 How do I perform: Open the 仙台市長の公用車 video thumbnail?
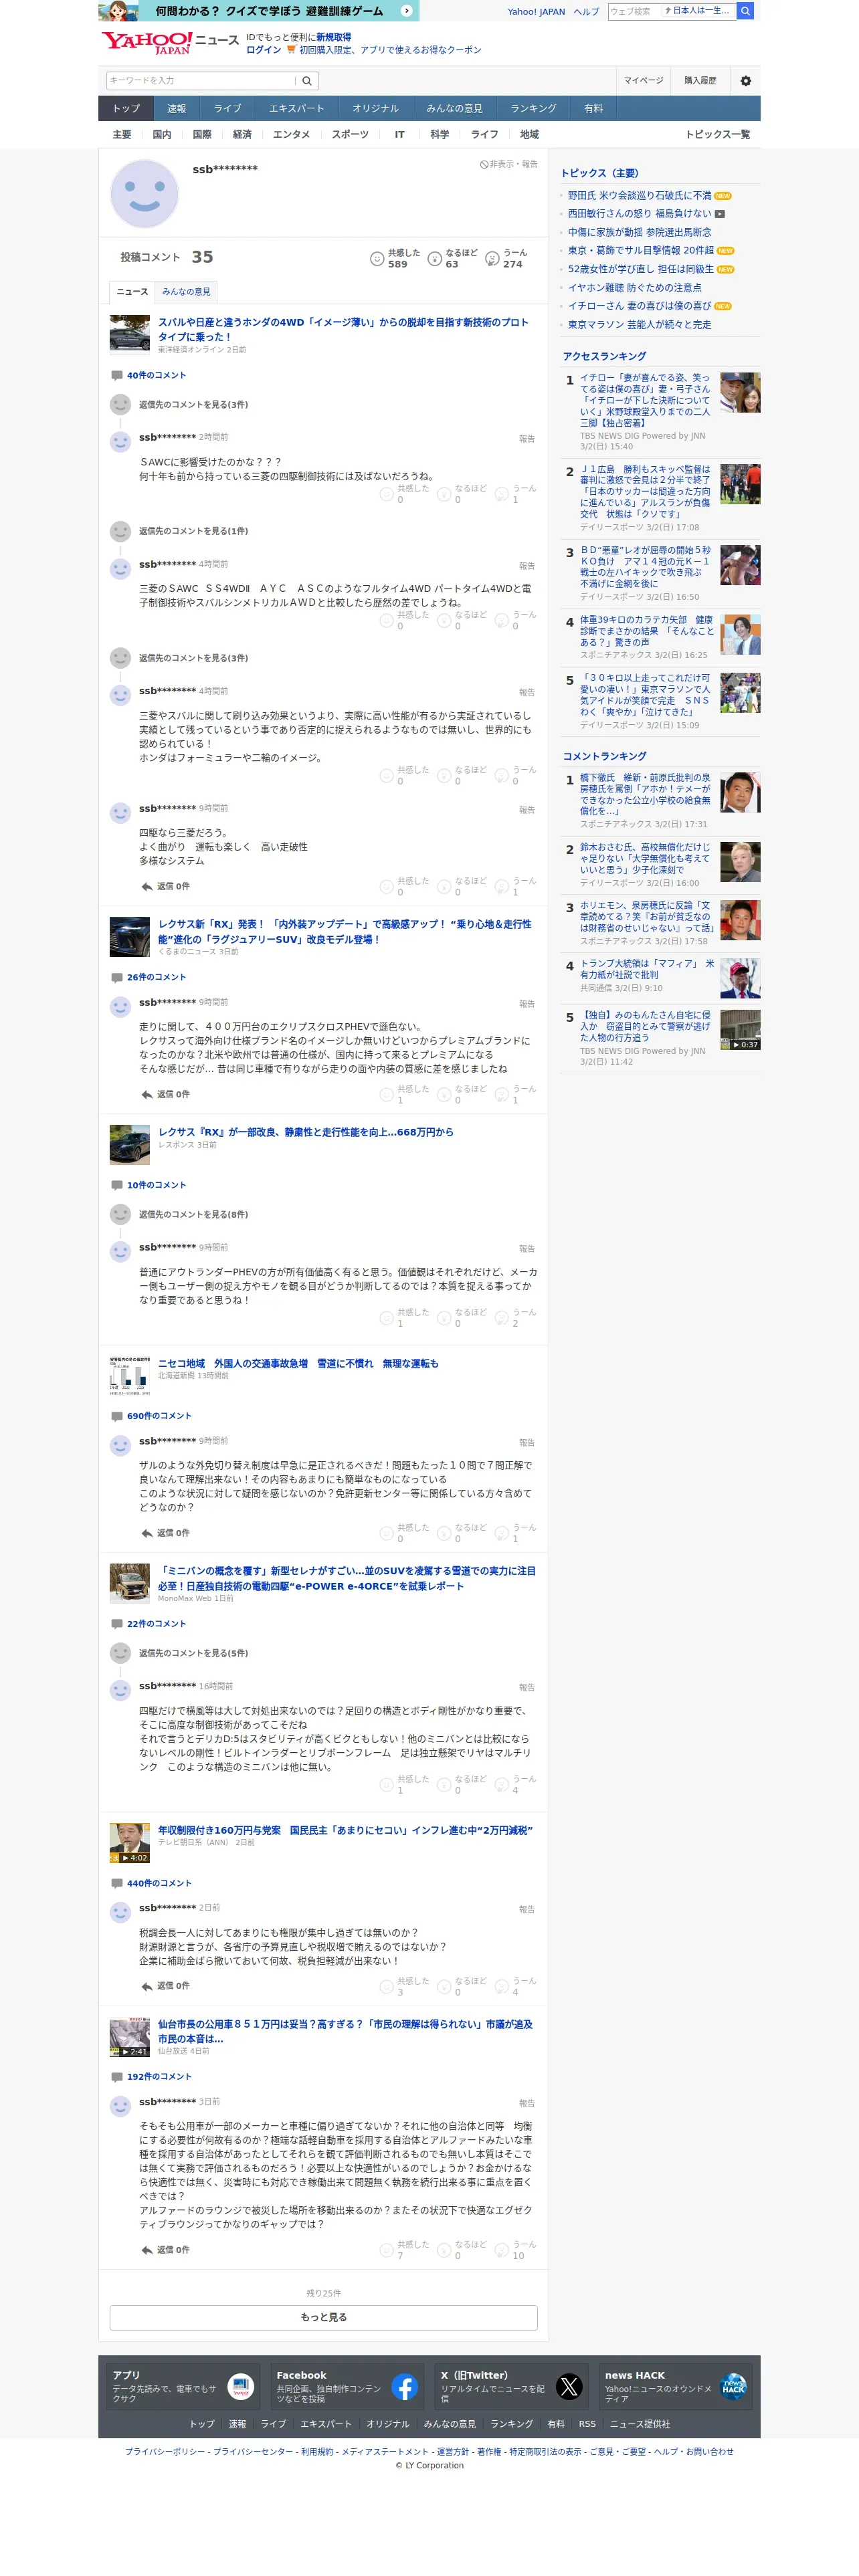[x=129, y=2036]
